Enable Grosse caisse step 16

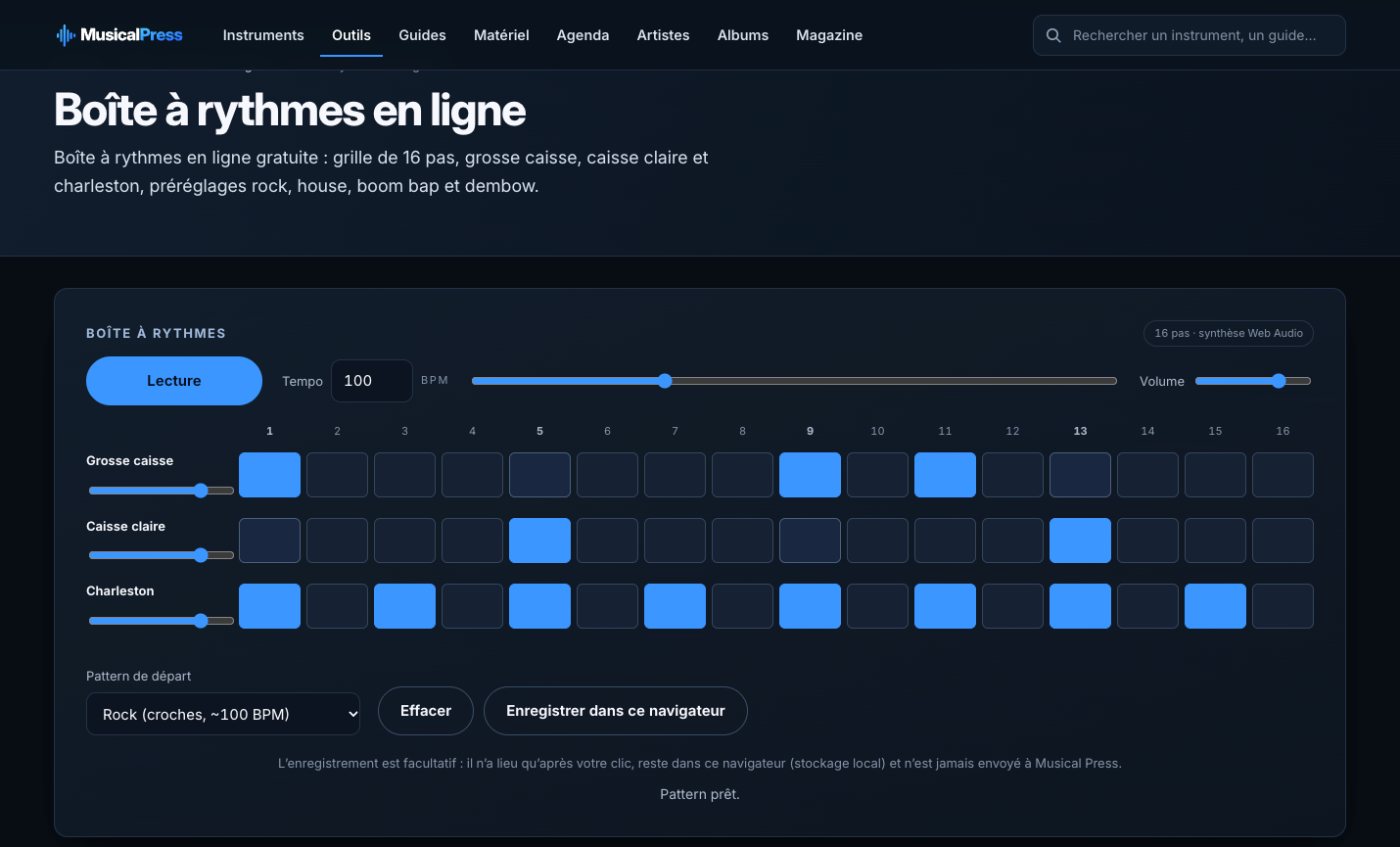[1283, 475]
